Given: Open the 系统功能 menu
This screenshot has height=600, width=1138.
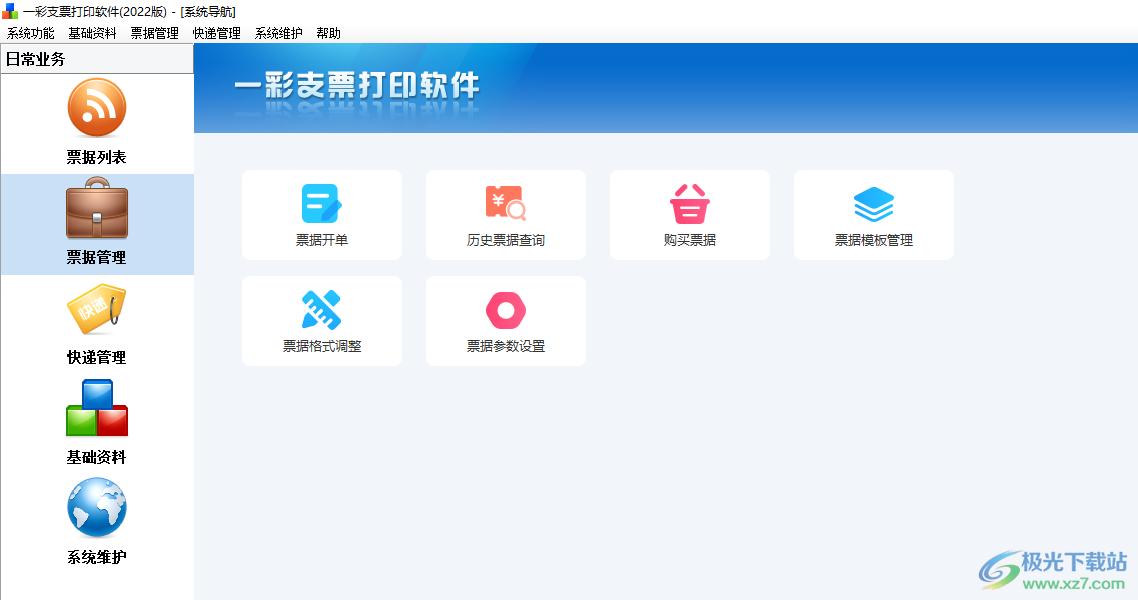Looking at the screenshot, I should (x=31, y=33).
